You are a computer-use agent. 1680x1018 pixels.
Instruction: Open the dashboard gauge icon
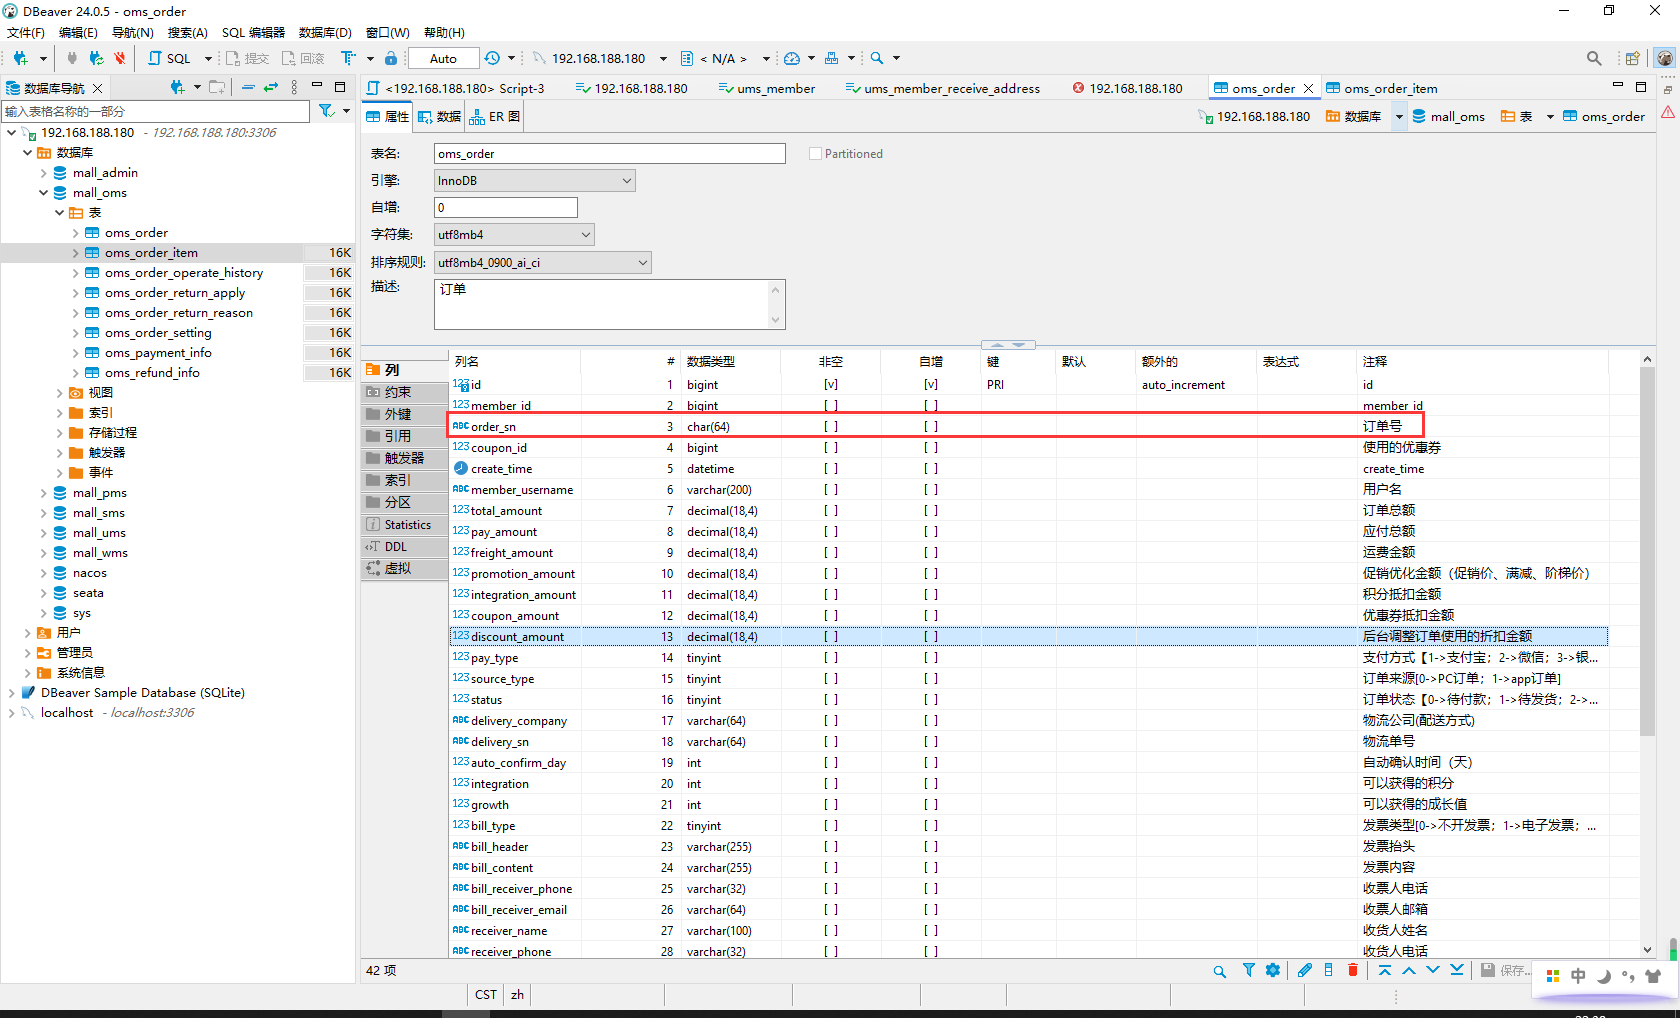point(792,58)
